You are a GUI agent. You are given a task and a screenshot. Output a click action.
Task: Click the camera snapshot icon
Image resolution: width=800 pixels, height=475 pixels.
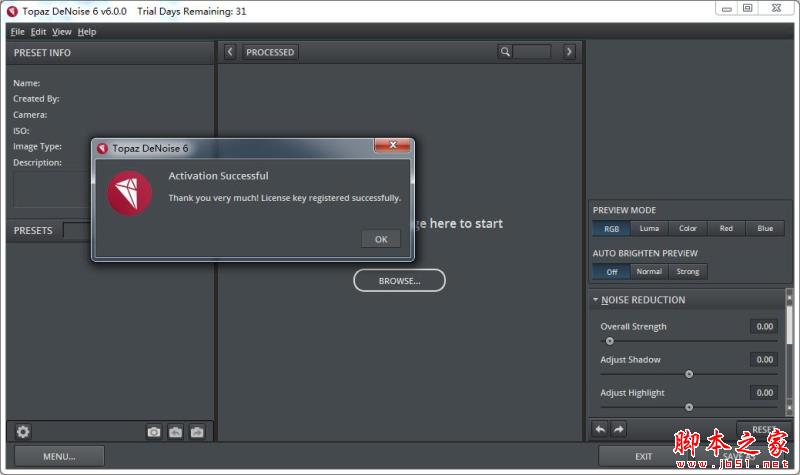click(x=154, y=432)
